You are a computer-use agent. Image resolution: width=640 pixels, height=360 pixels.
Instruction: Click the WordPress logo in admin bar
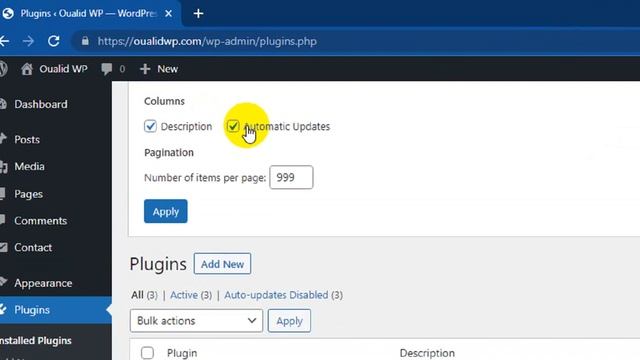pyautogui.click(x=3, y=69)
